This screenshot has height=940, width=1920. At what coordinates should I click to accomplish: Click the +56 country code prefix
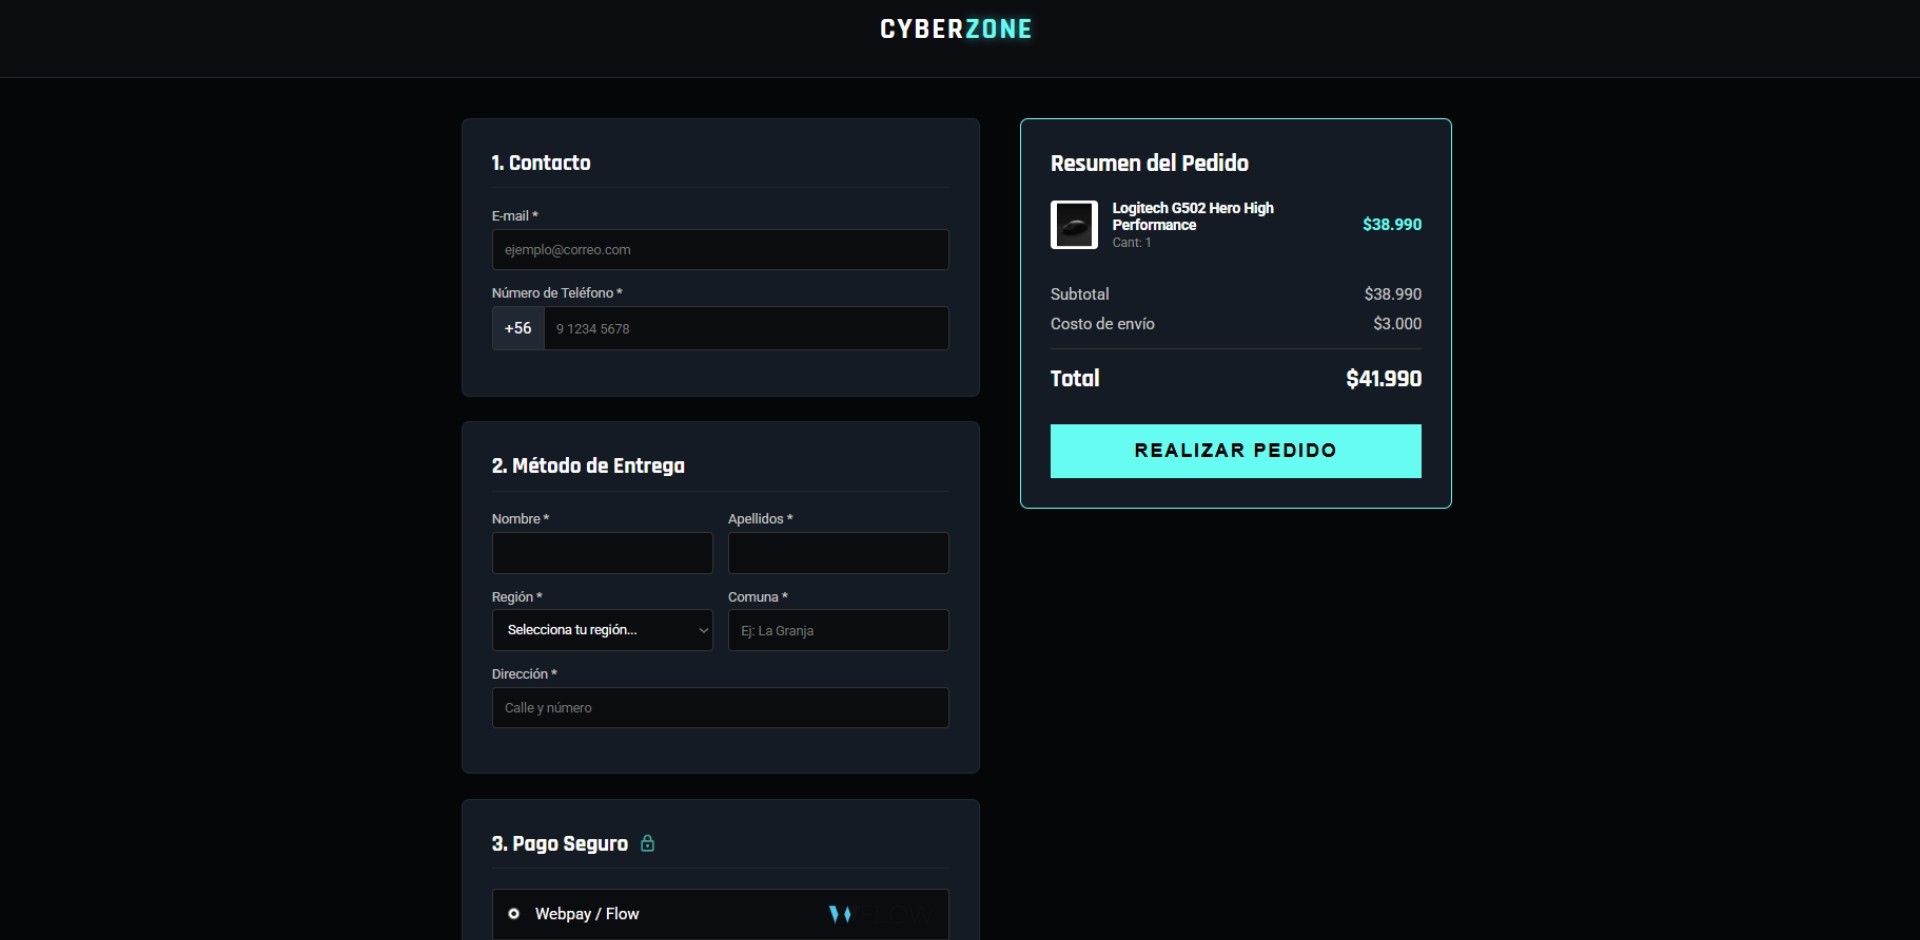pos(517,328)
